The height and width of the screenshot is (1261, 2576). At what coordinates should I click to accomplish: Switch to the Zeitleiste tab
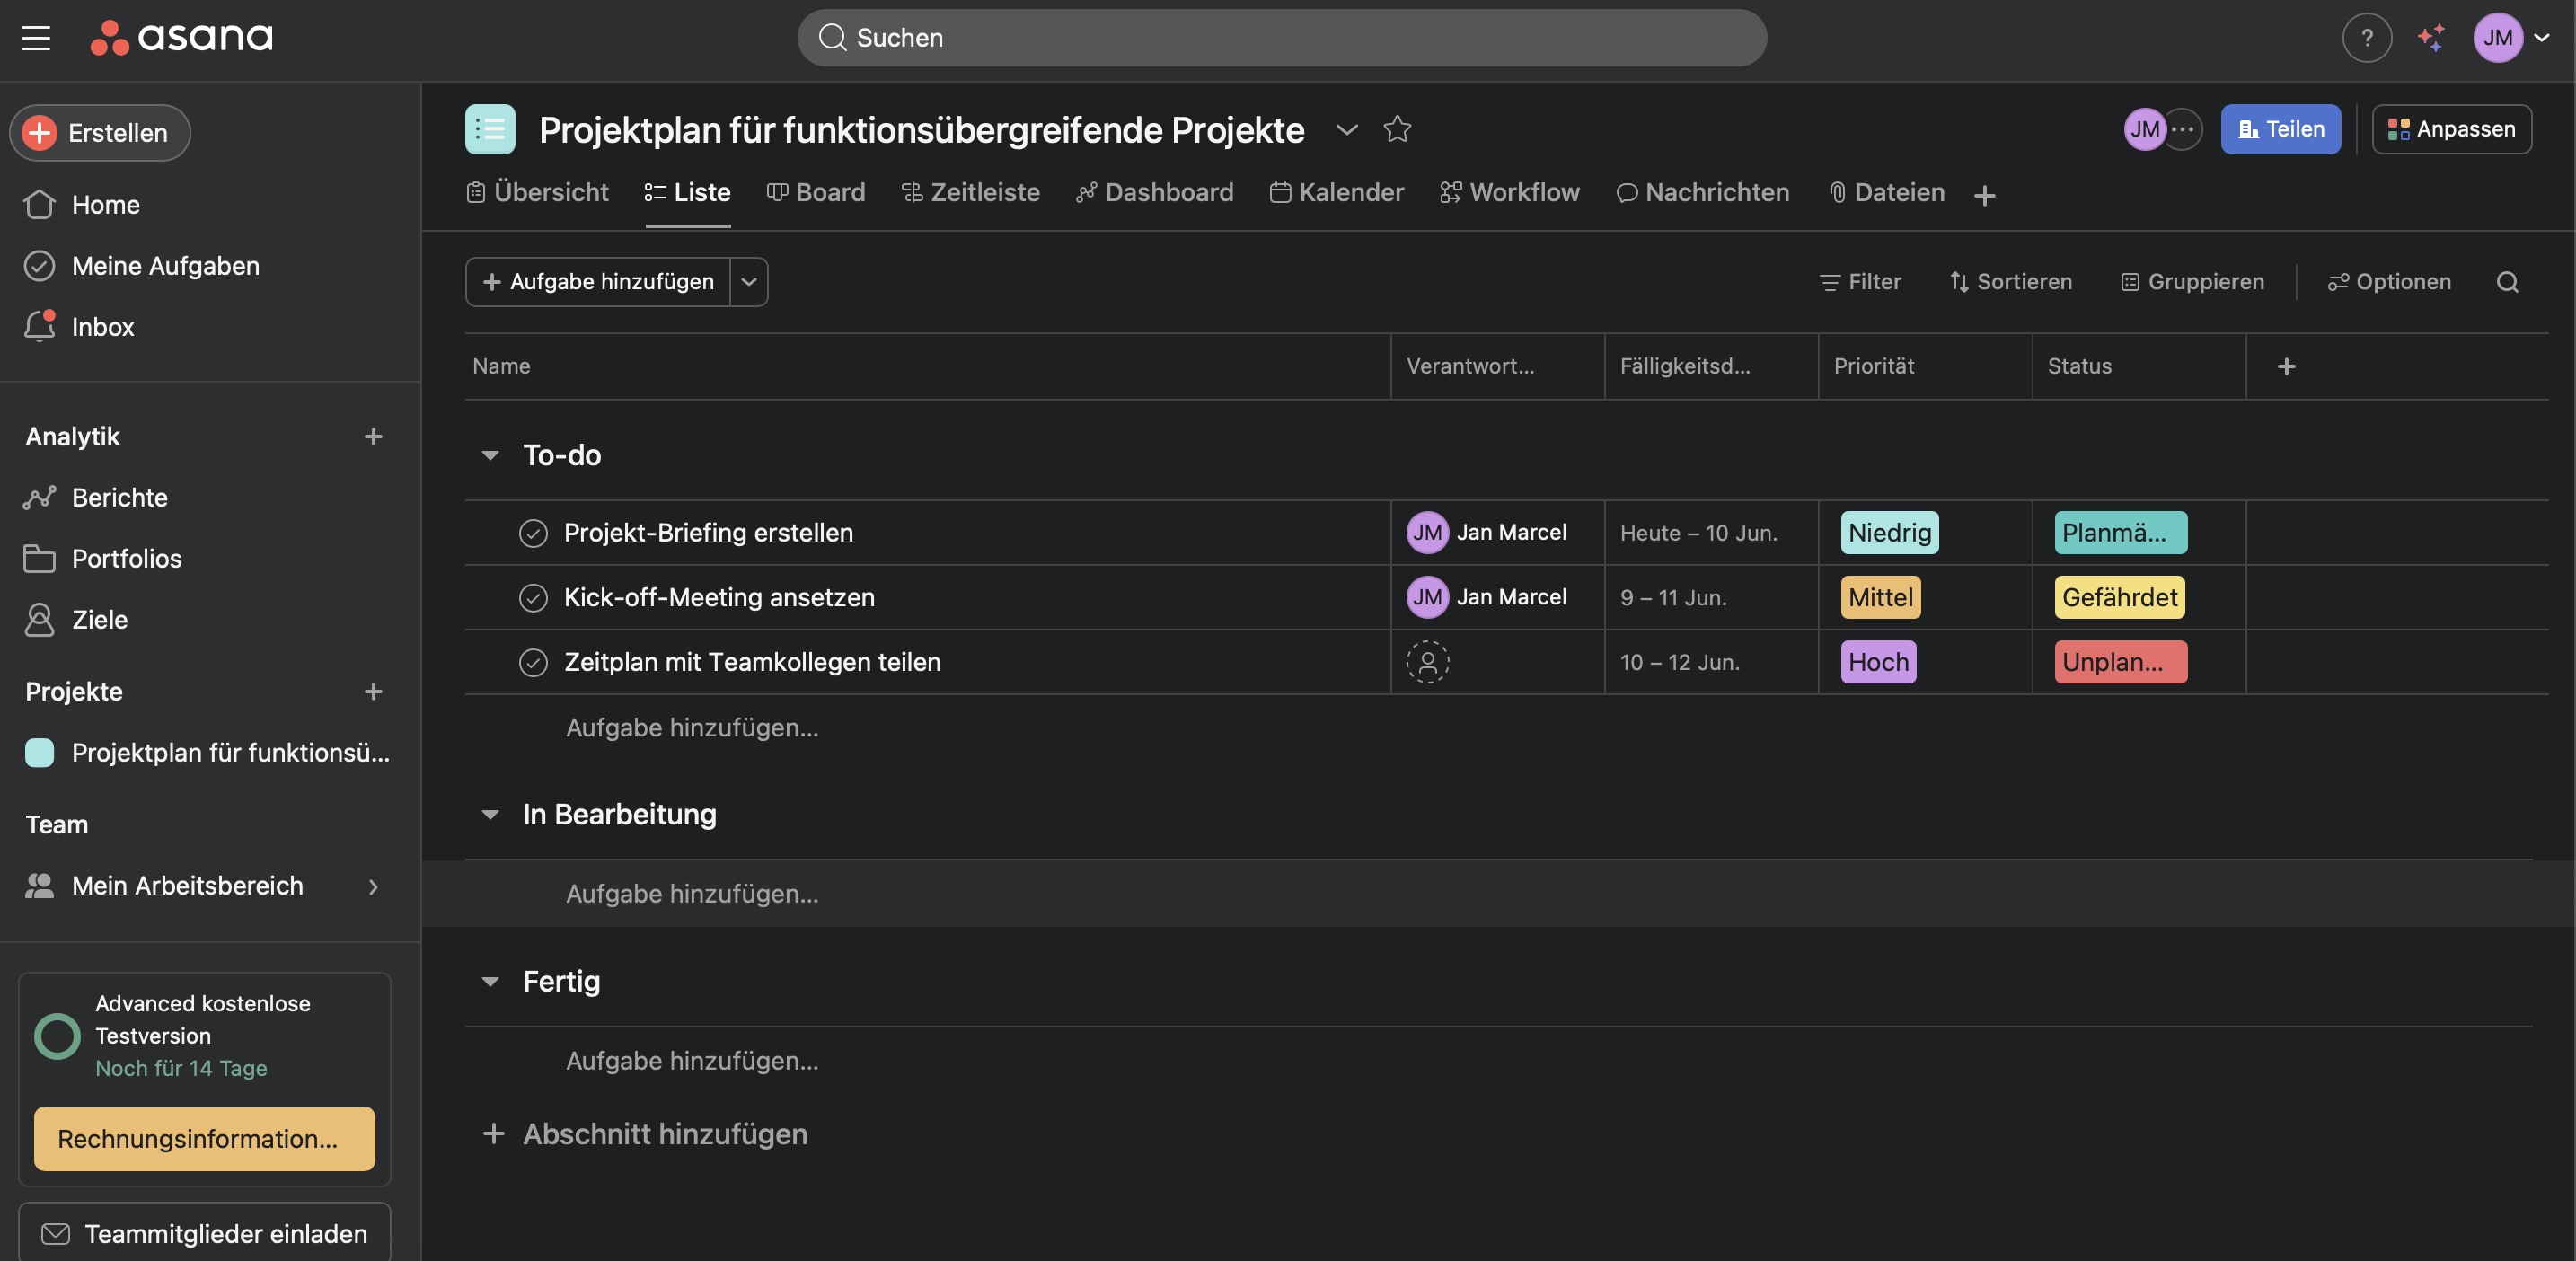coord(970,193)
